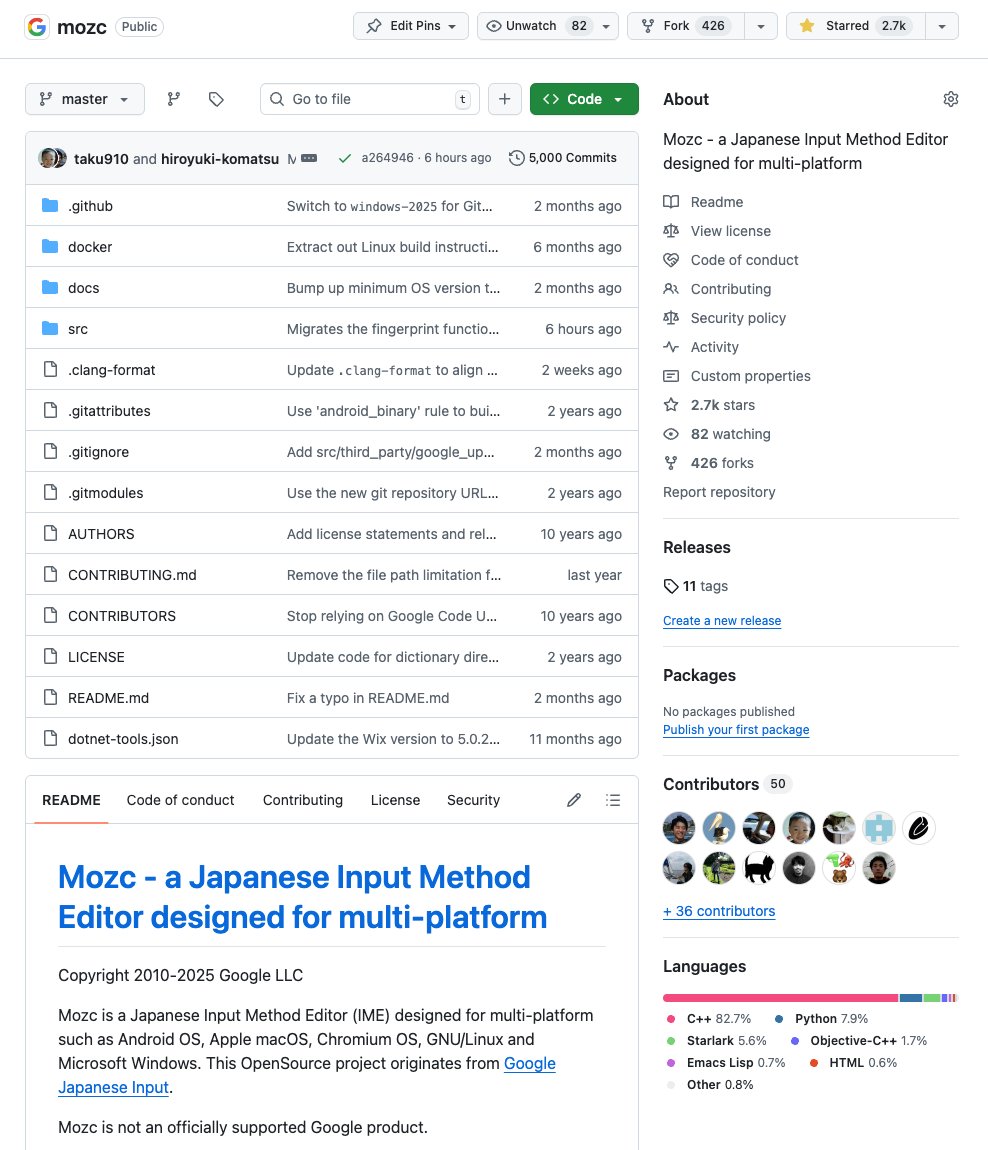Click the Starlark language color dot
Image resolution: width=988 pixels, height=1150 pixels.
coord(671,1041)
